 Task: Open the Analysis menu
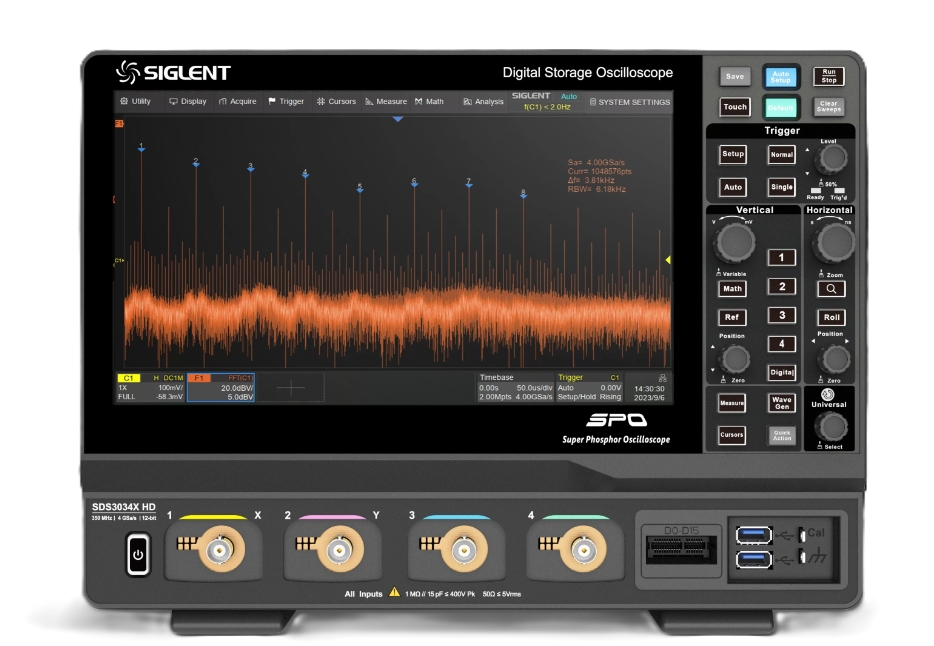point(483,101)
